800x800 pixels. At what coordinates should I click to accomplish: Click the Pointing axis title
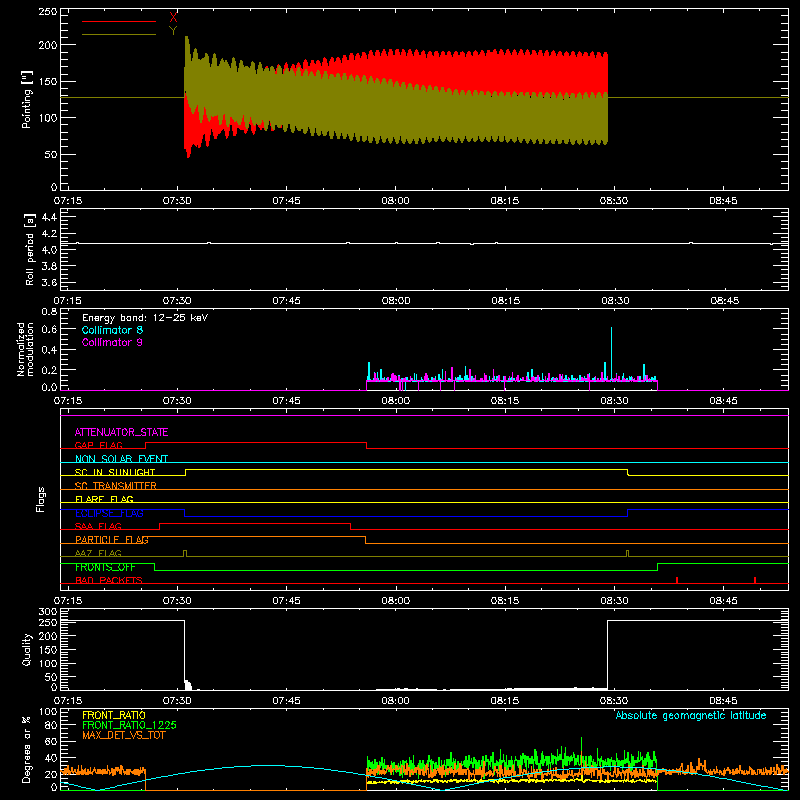(x=27, y=100)
